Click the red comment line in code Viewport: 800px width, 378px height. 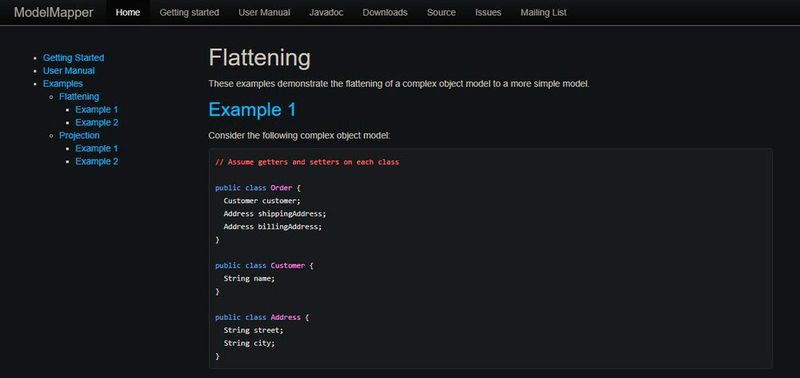(x=307, y=162)
